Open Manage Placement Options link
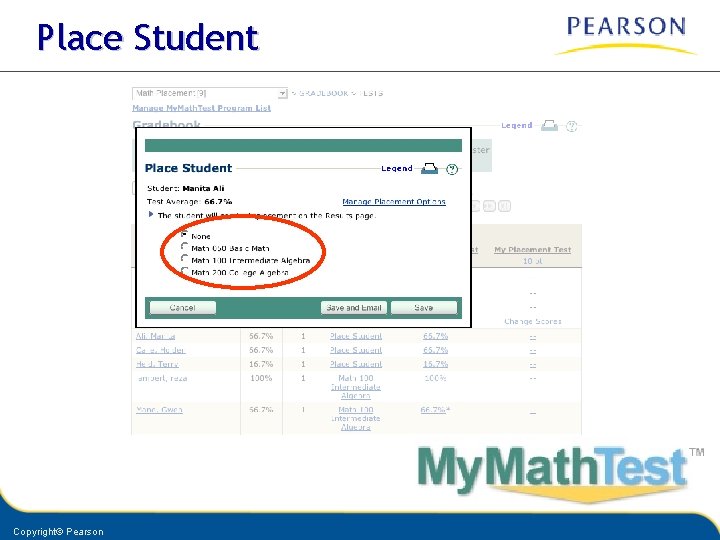The image size is (720, 540). click(394, 202)
